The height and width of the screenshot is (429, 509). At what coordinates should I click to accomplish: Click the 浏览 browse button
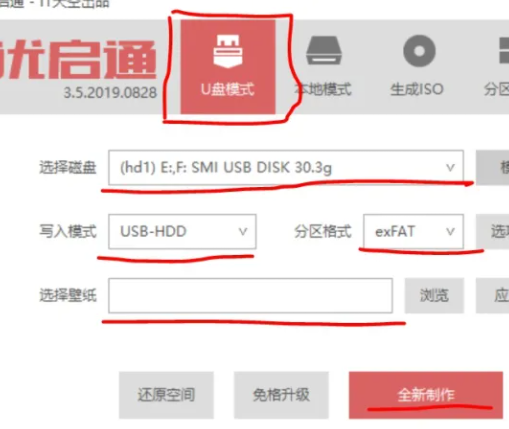434,295
